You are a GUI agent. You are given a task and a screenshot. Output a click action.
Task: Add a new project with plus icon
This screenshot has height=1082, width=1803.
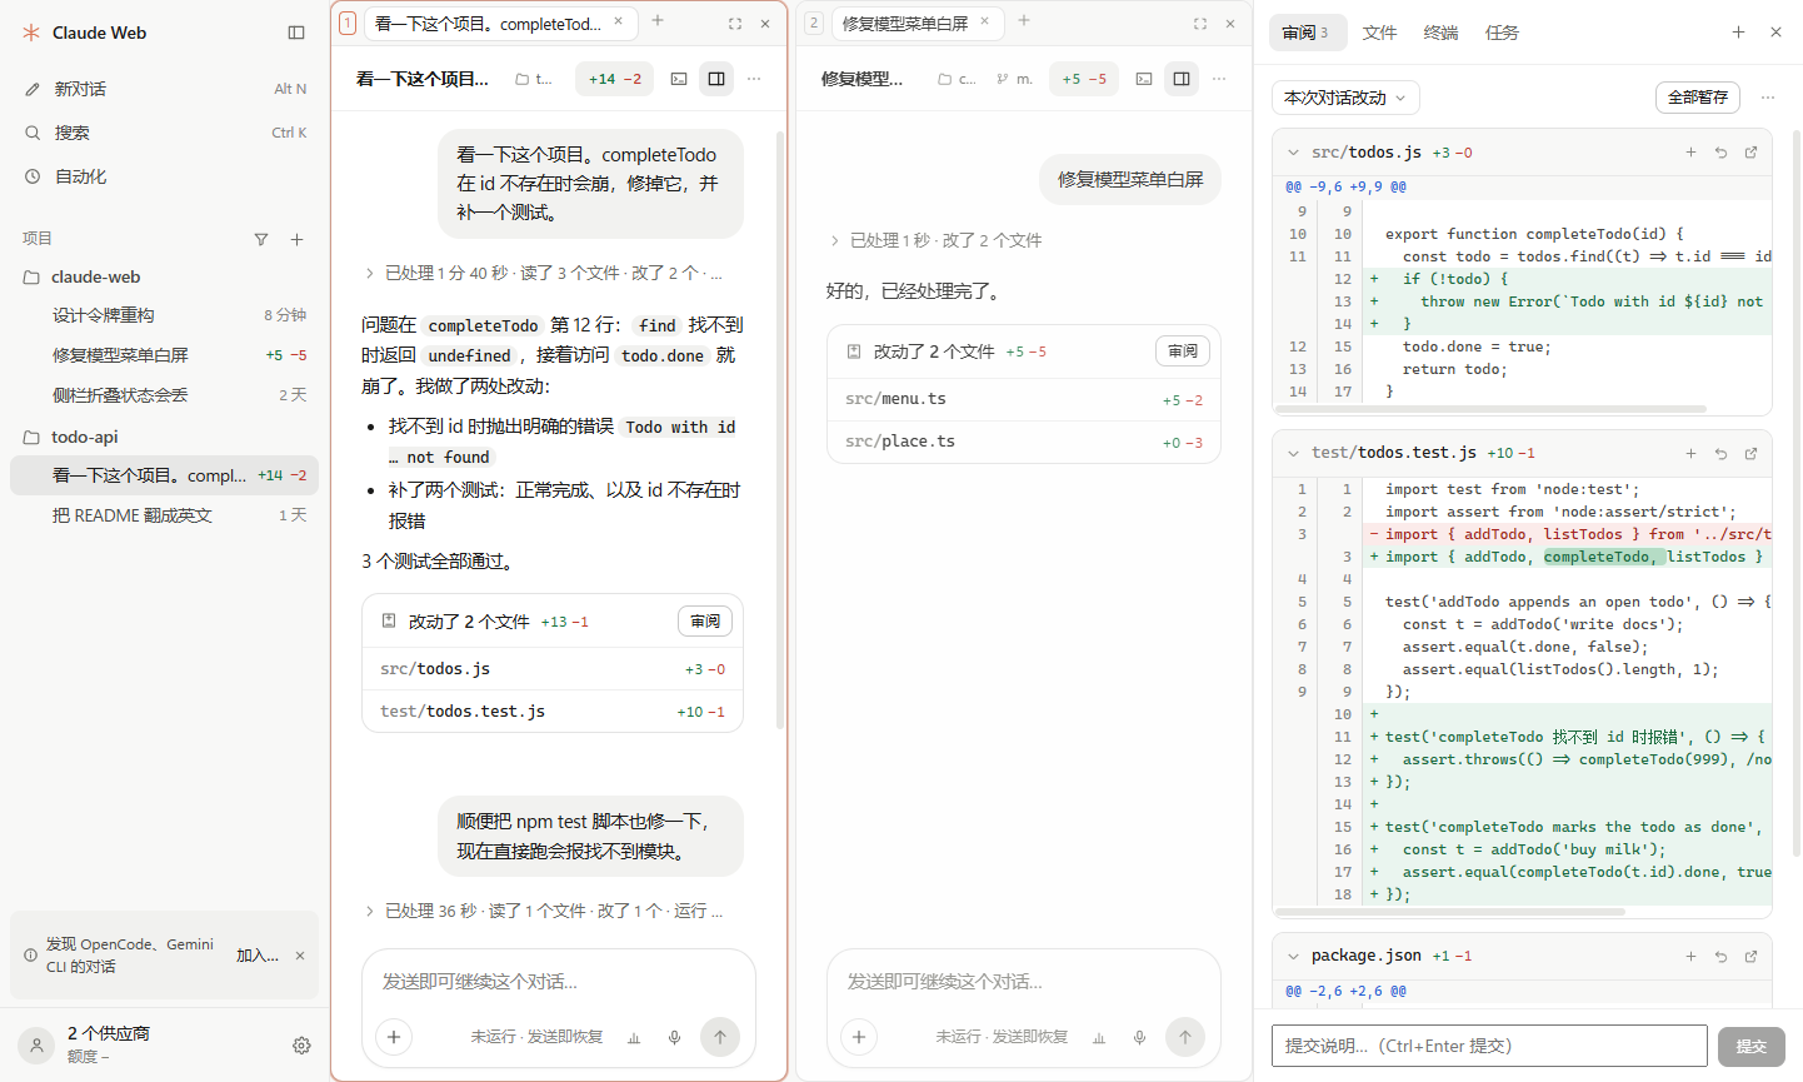click(297, 239)
